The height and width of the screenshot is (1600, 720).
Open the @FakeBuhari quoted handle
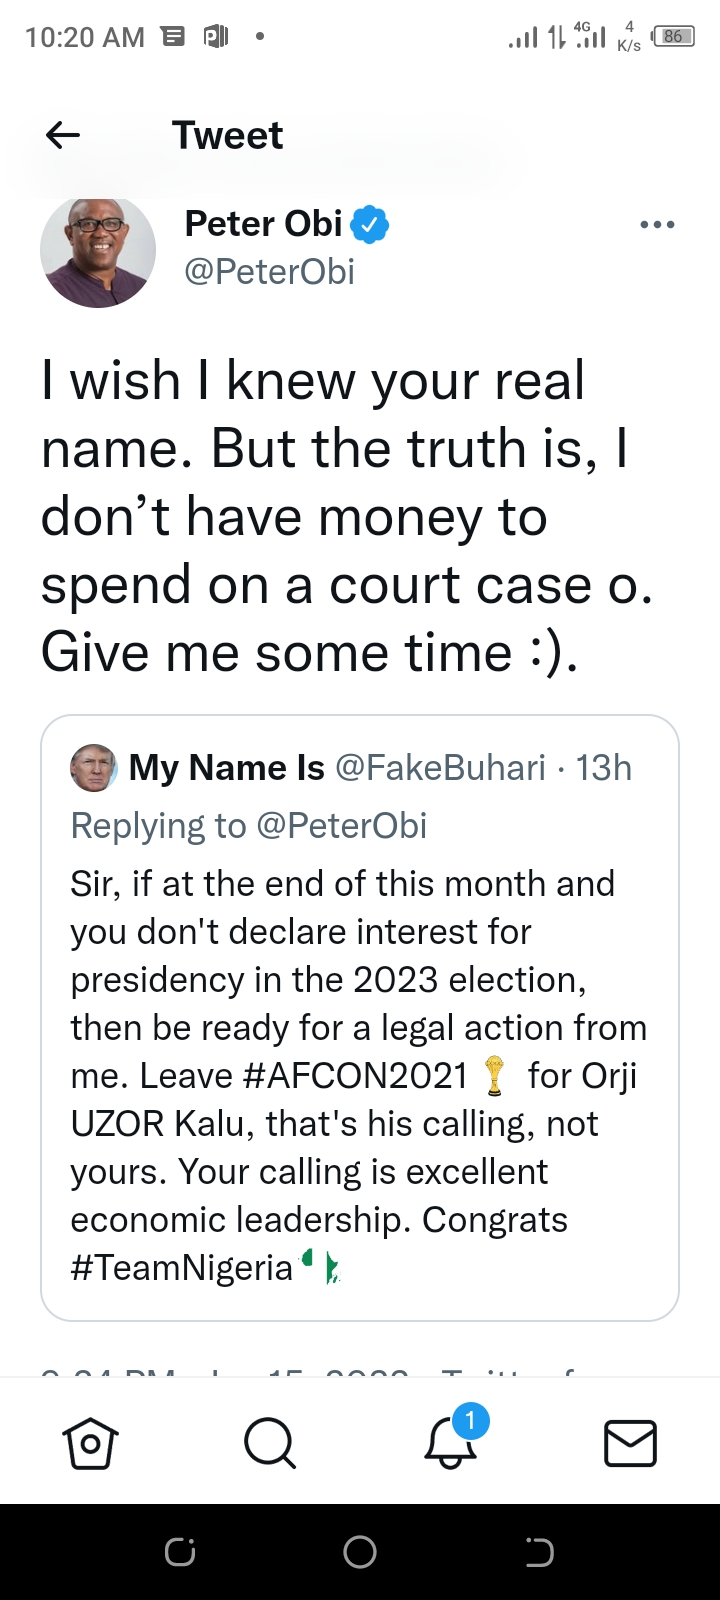coord(440,768)
